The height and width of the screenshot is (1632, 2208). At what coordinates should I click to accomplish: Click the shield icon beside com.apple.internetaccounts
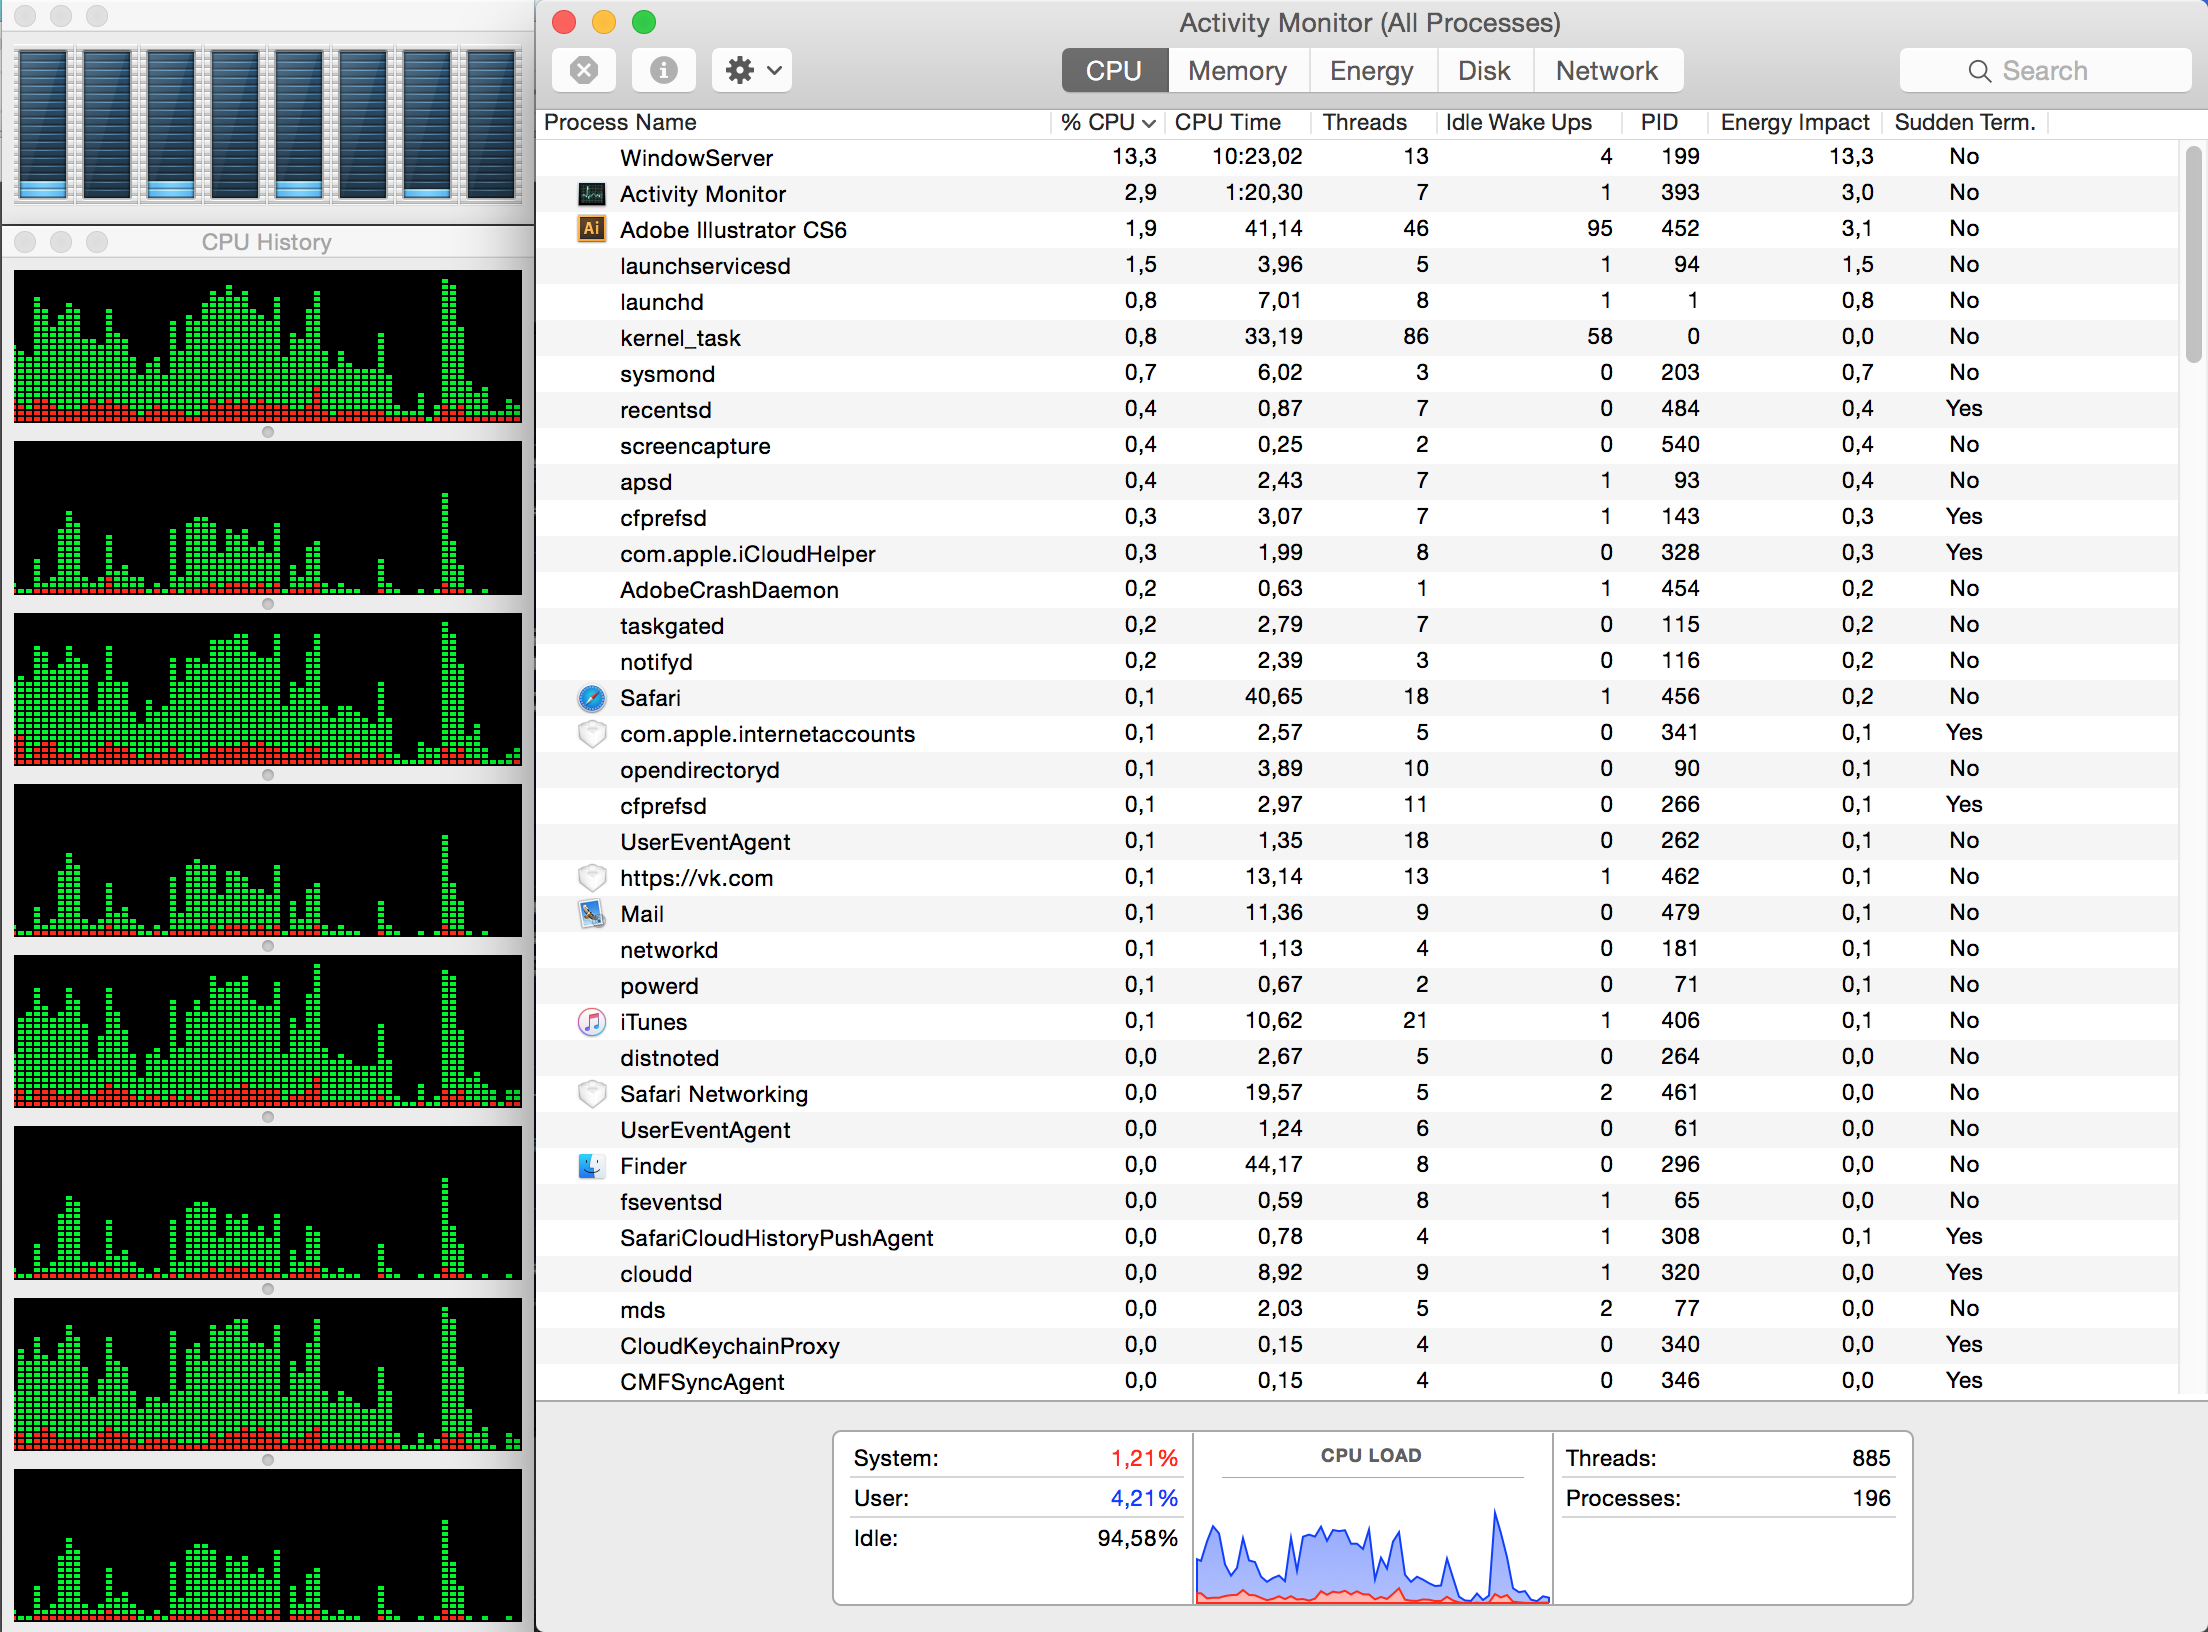(592, 733)
